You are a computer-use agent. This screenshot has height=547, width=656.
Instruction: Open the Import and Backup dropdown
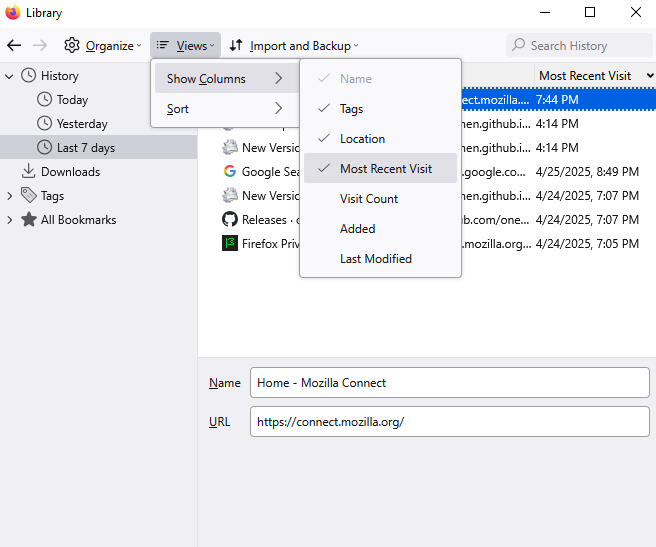pyautogui.click(x=293, y=46)
